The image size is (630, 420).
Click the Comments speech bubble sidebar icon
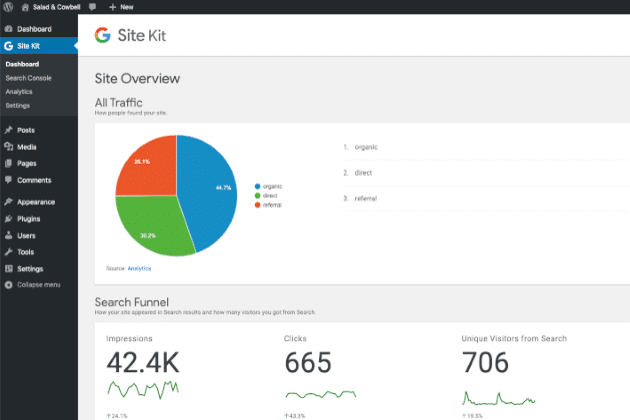coord(8,180)
